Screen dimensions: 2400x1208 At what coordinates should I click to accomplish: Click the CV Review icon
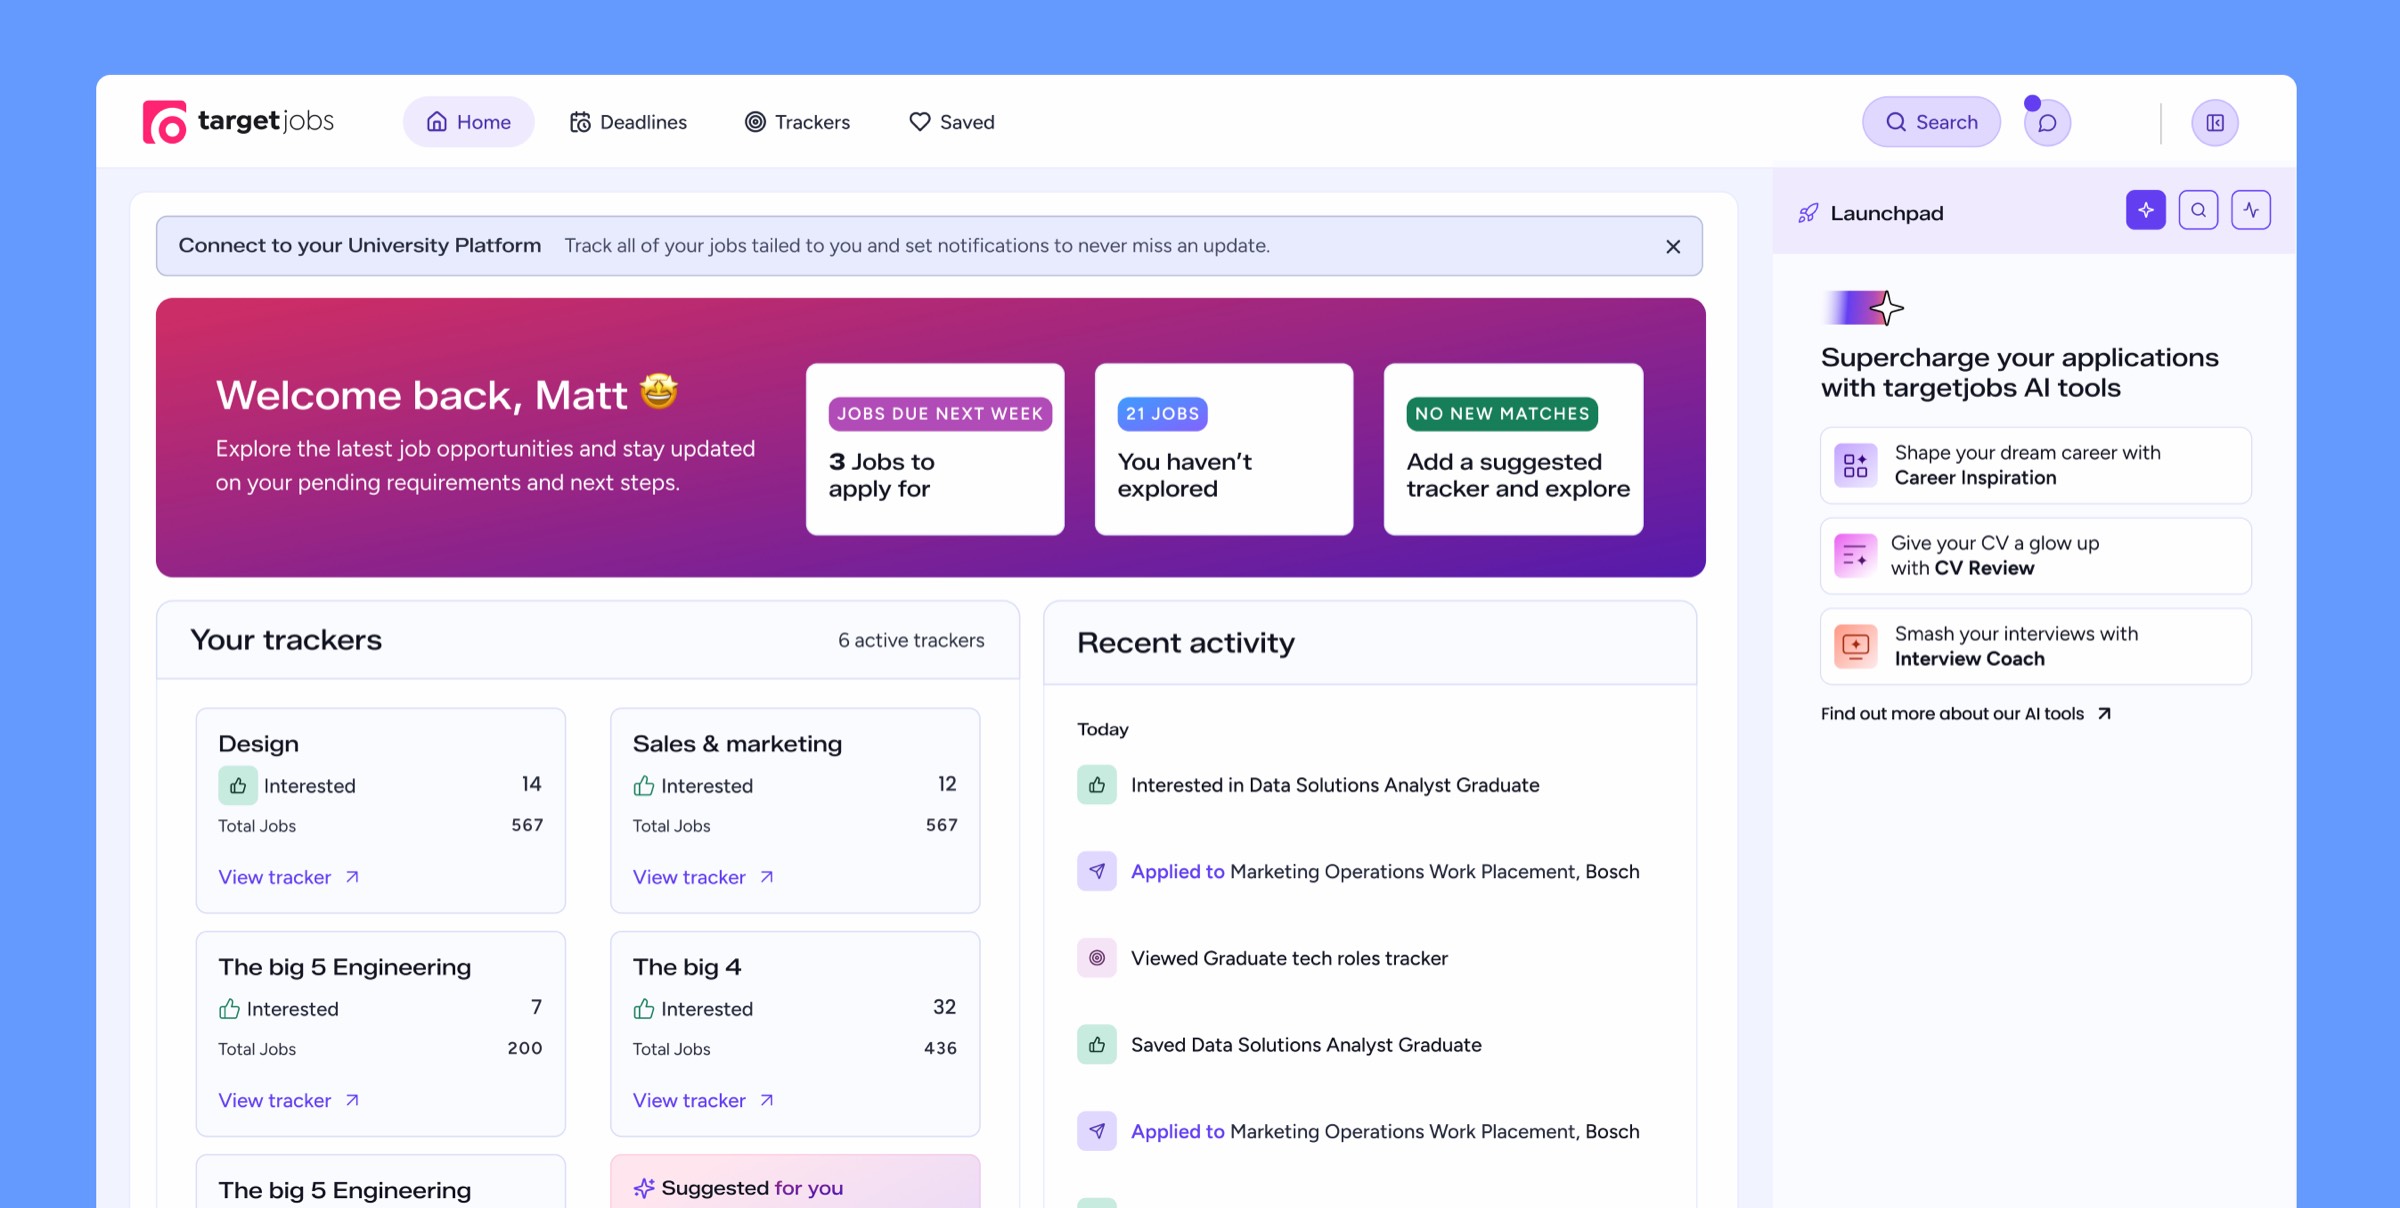1855,555
